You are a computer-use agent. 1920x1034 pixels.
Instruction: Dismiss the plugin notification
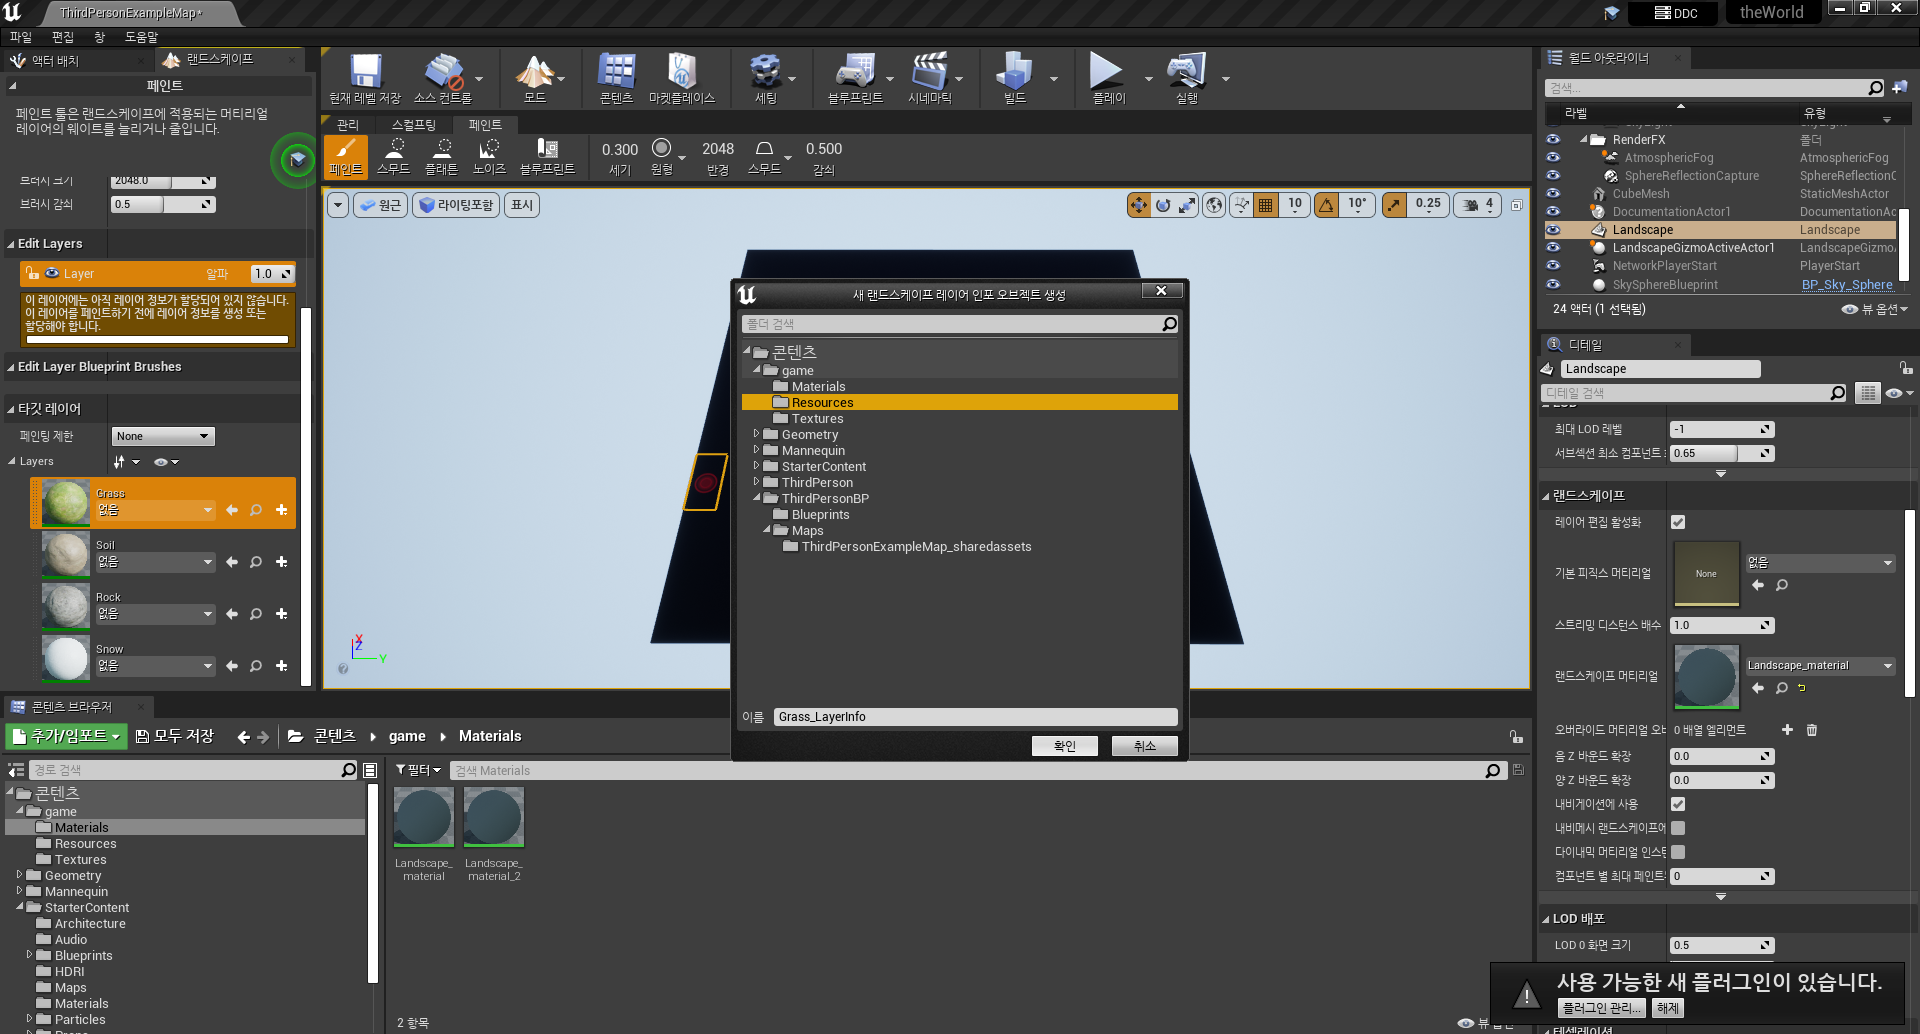point(1668,1008)
